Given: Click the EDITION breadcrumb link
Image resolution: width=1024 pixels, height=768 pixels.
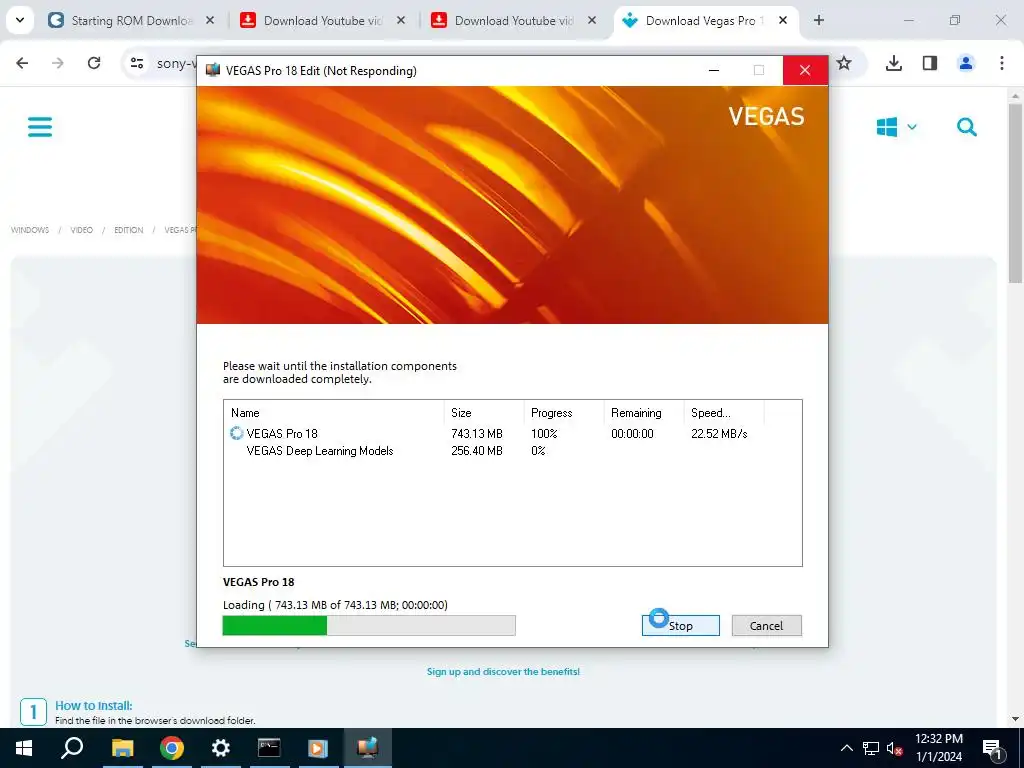Looking at the screenshot, I should 129,230.
